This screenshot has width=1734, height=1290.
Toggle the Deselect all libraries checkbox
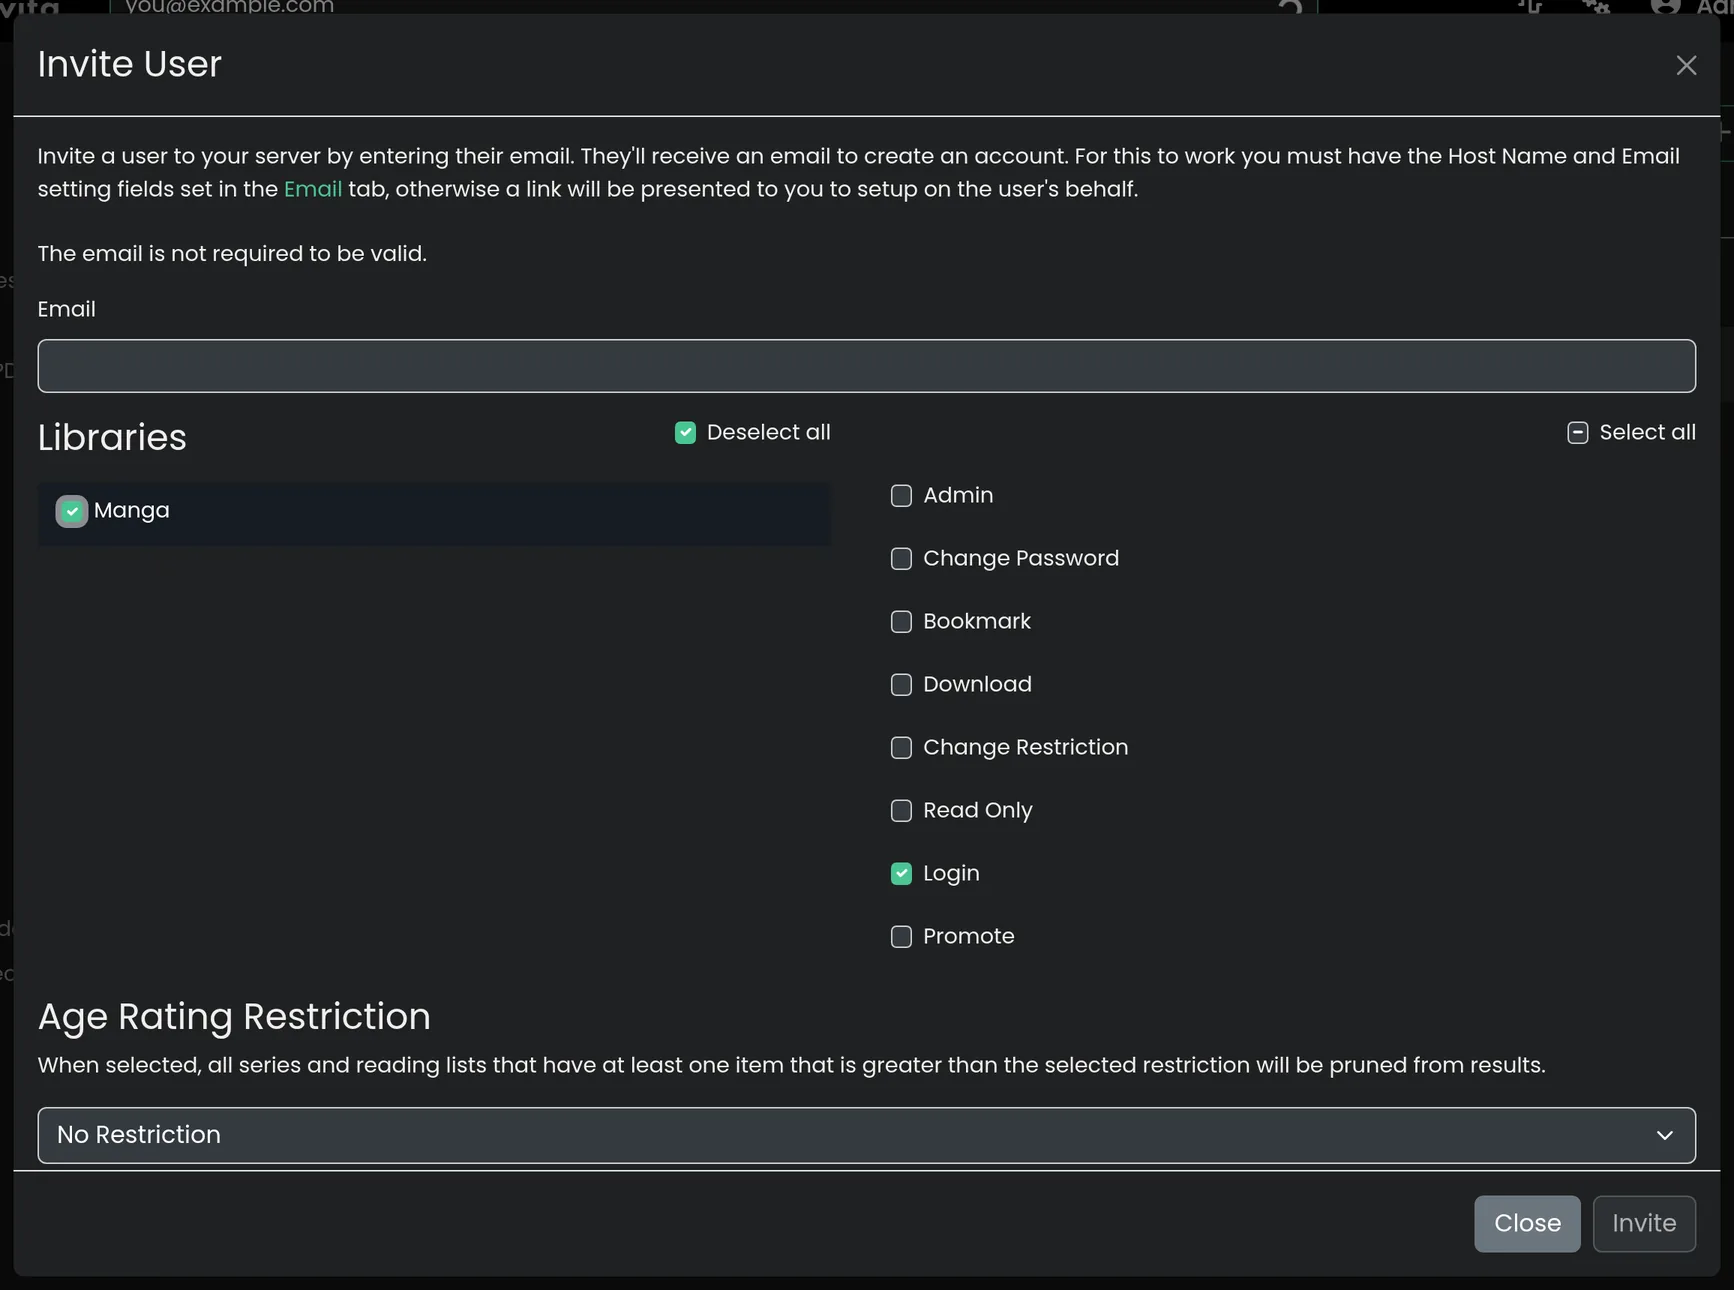(685, 433)
